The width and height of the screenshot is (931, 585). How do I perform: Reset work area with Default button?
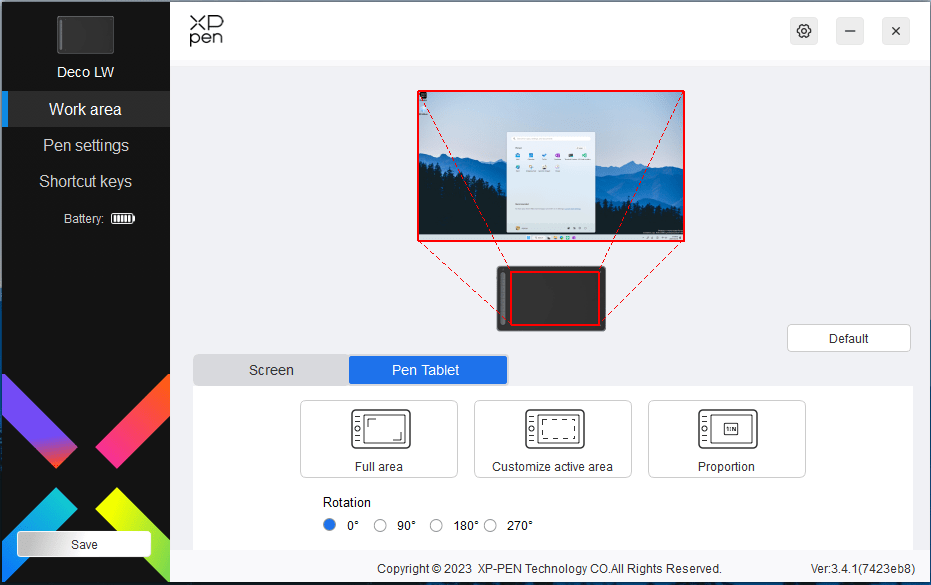pos(848,338)
